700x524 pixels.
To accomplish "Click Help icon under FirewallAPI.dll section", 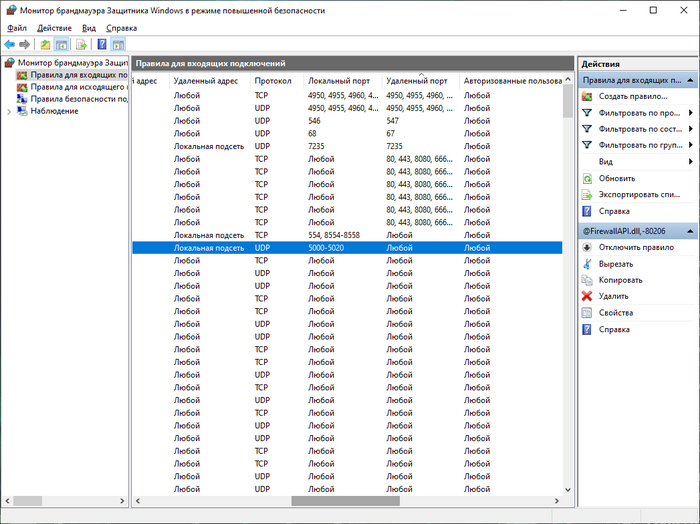I will [x=587, y=329].
